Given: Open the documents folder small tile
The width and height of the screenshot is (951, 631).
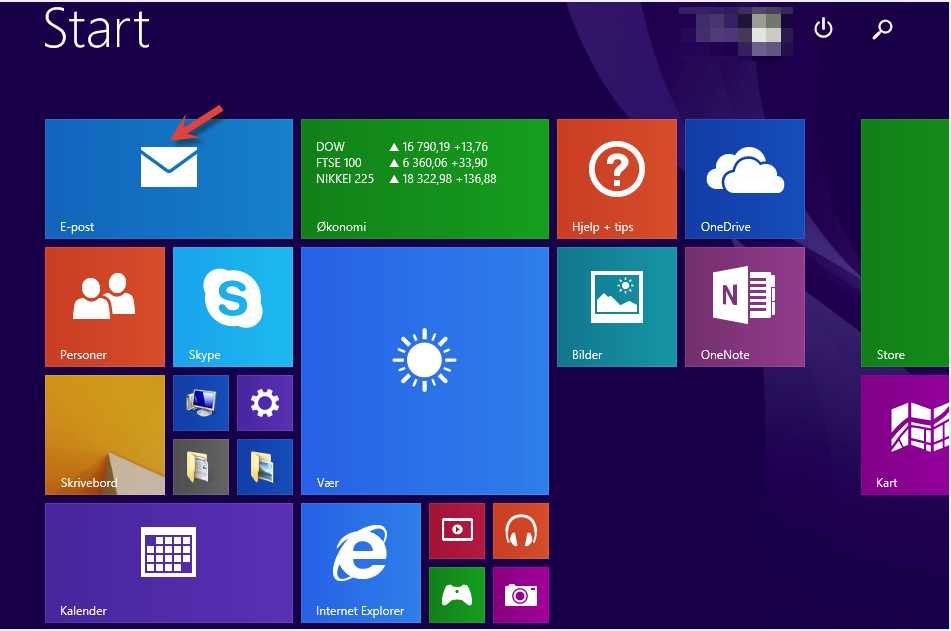Looking at the screenshot, I should (x=201, y=467).
